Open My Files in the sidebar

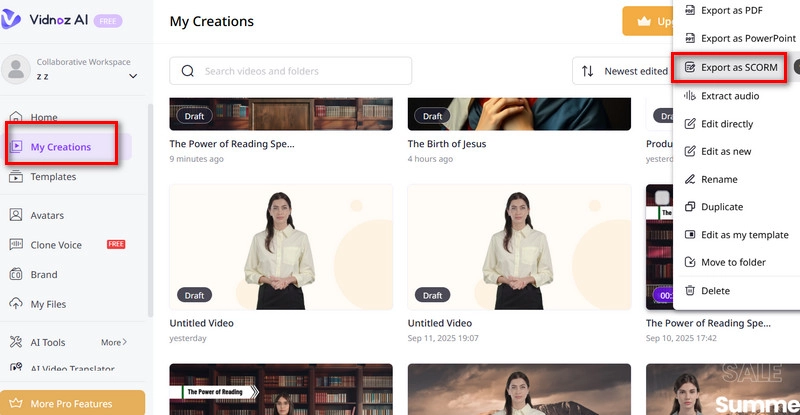point(48,304)
